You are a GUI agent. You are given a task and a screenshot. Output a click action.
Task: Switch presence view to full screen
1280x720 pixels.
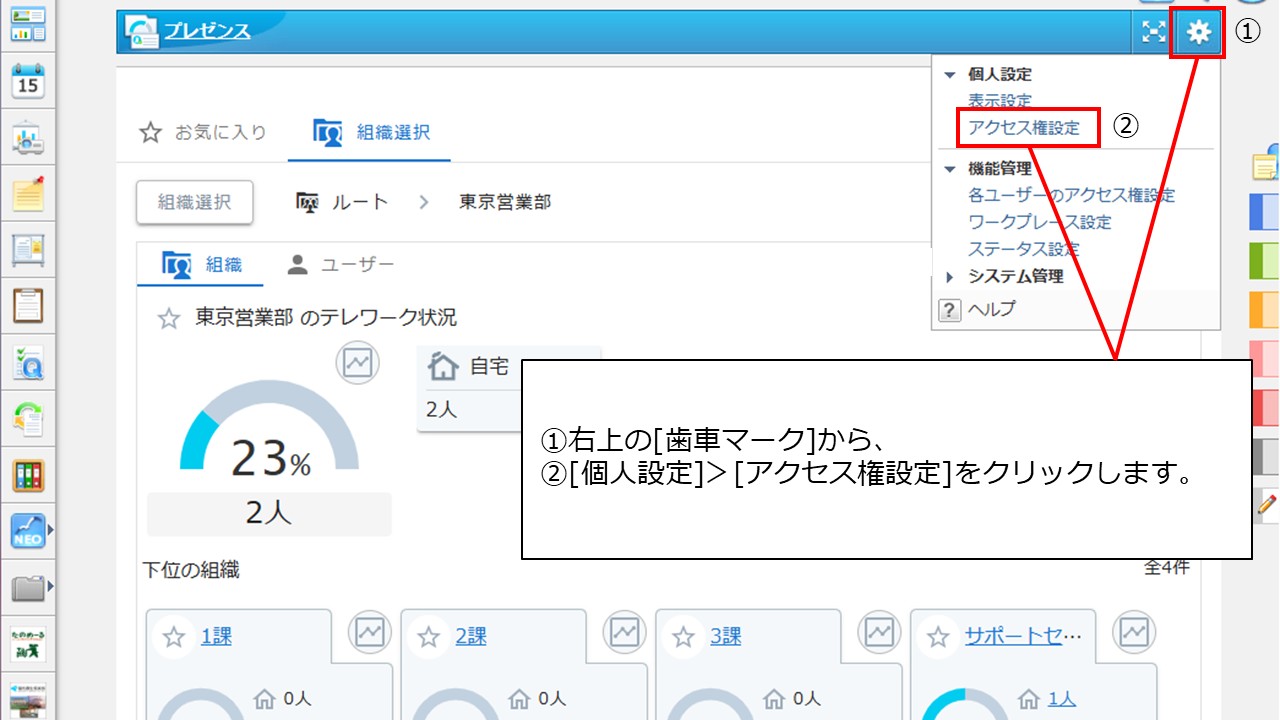(x=1154, y=33)
